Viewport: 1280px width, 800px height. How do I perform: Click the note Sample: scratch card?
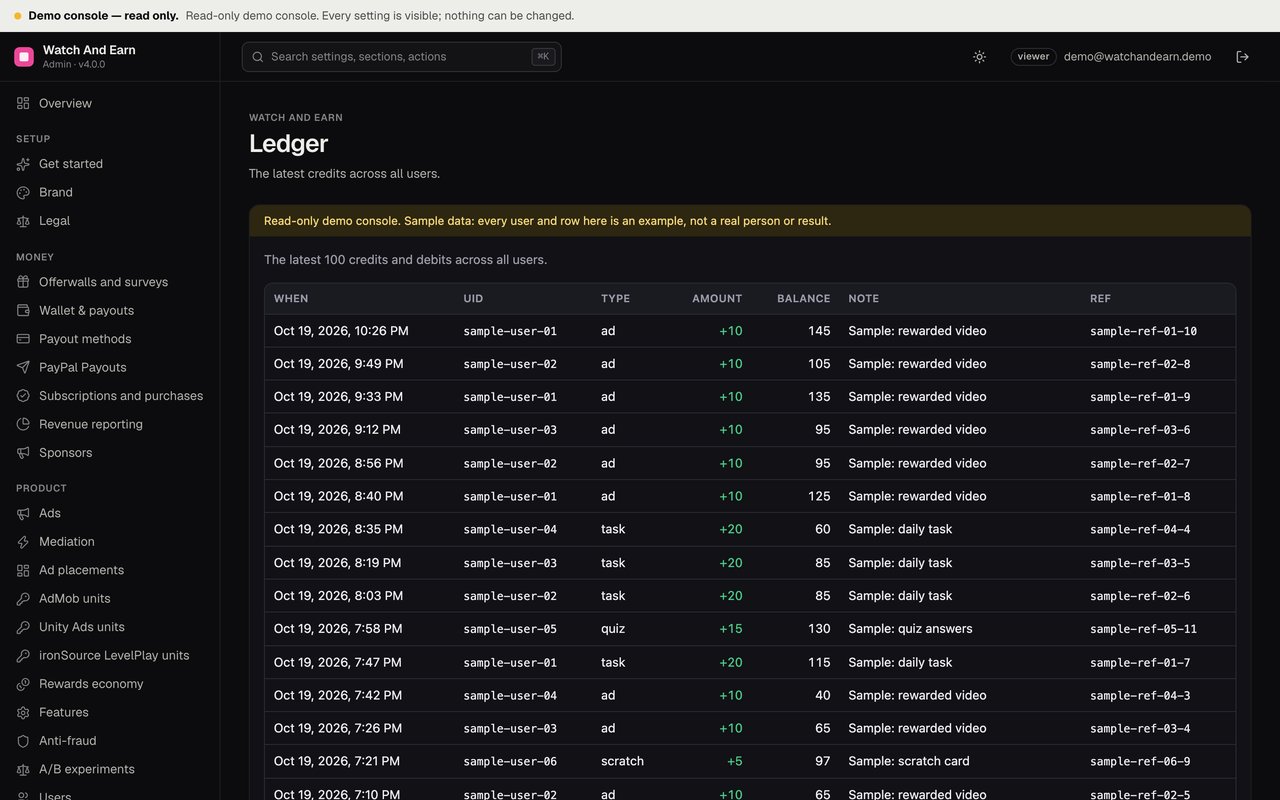(x=909, y=762)
